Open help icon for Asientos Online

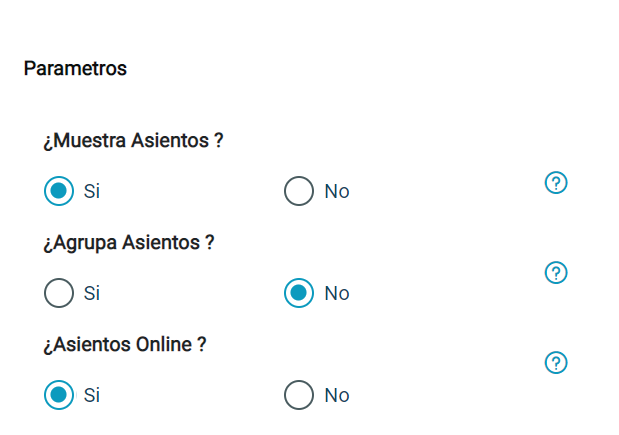[556, 362]
